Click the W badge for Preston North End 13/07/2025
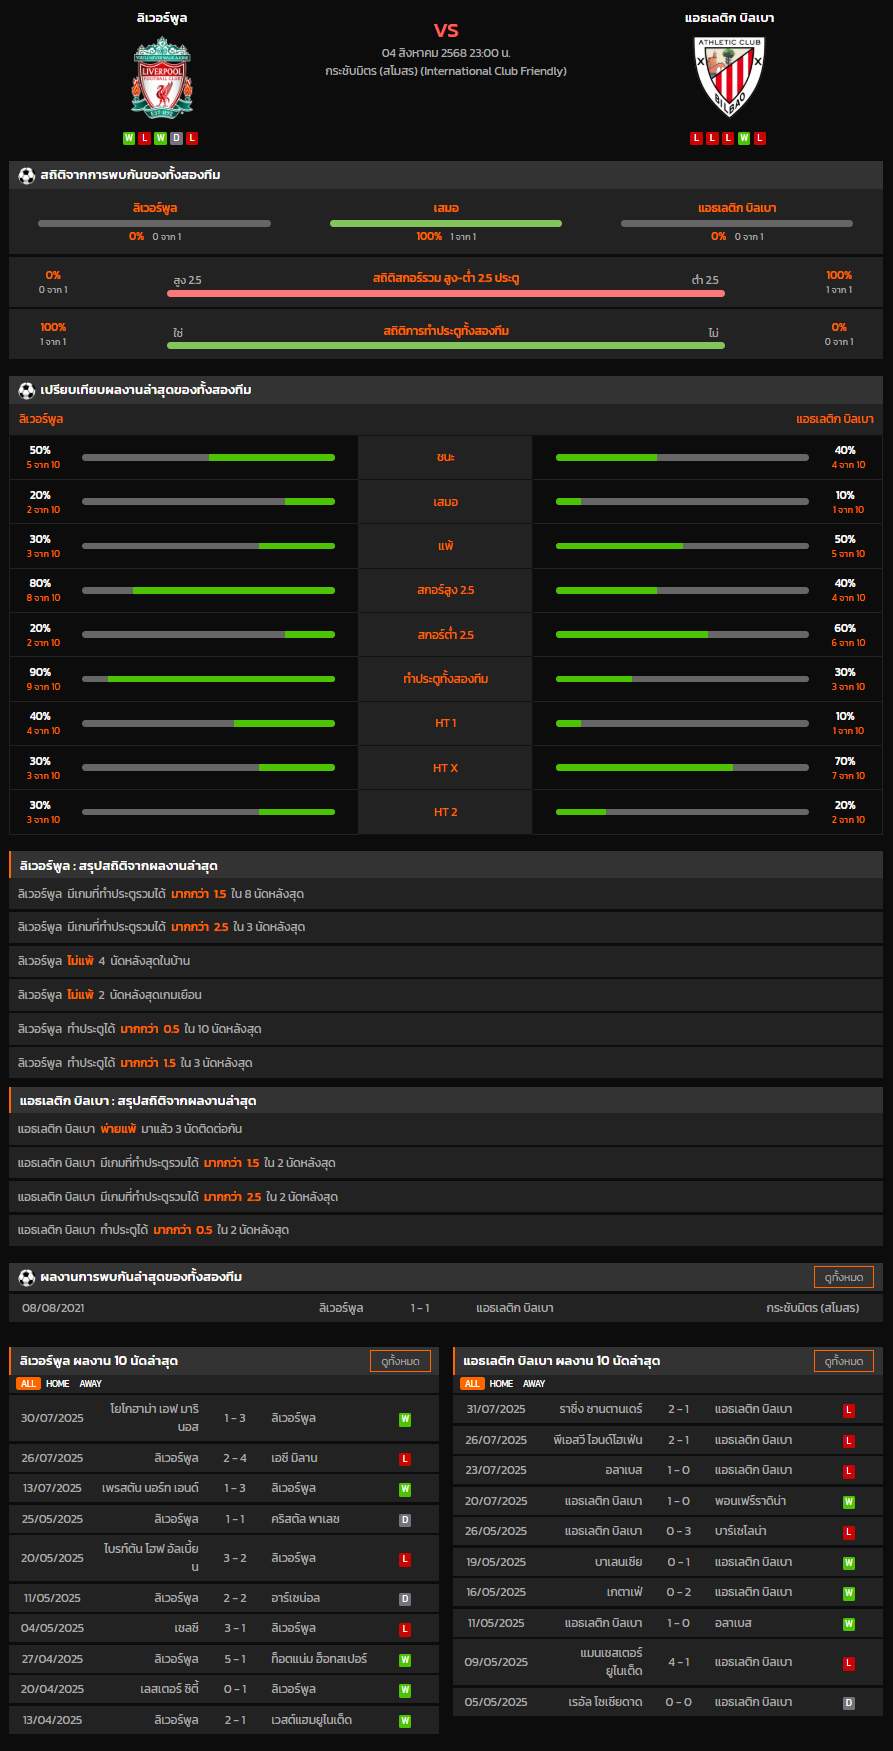The image size is (893, 1751). pos(405,1489)
